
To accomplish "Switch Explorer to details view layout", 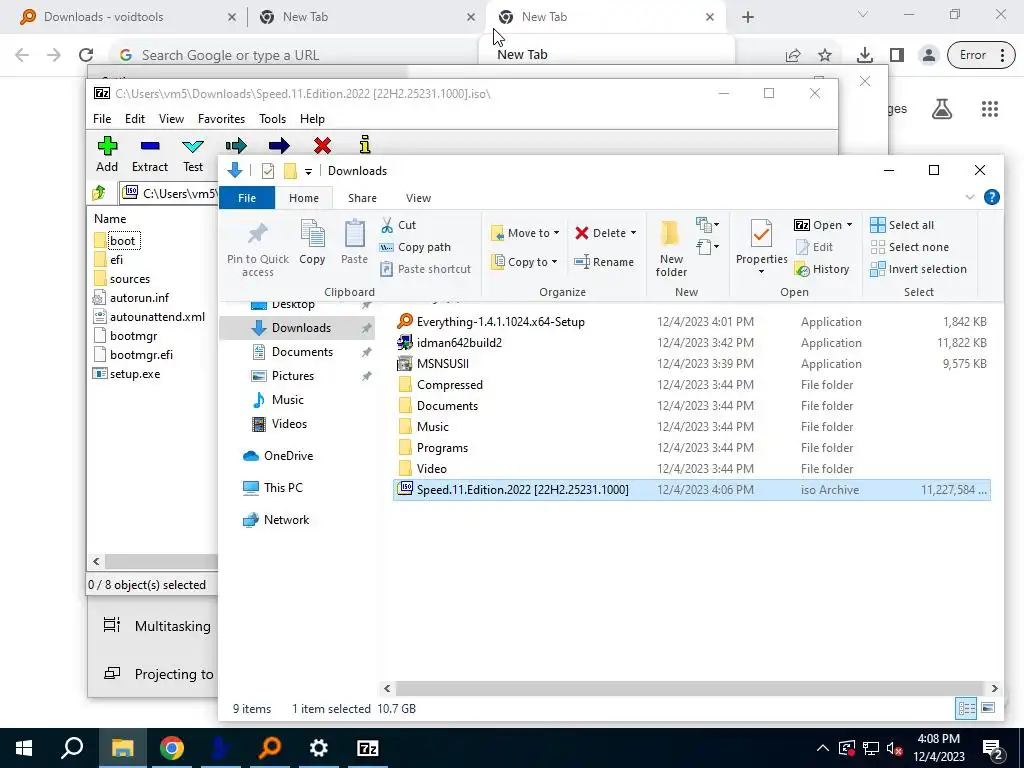I will (x=966, y=708).
